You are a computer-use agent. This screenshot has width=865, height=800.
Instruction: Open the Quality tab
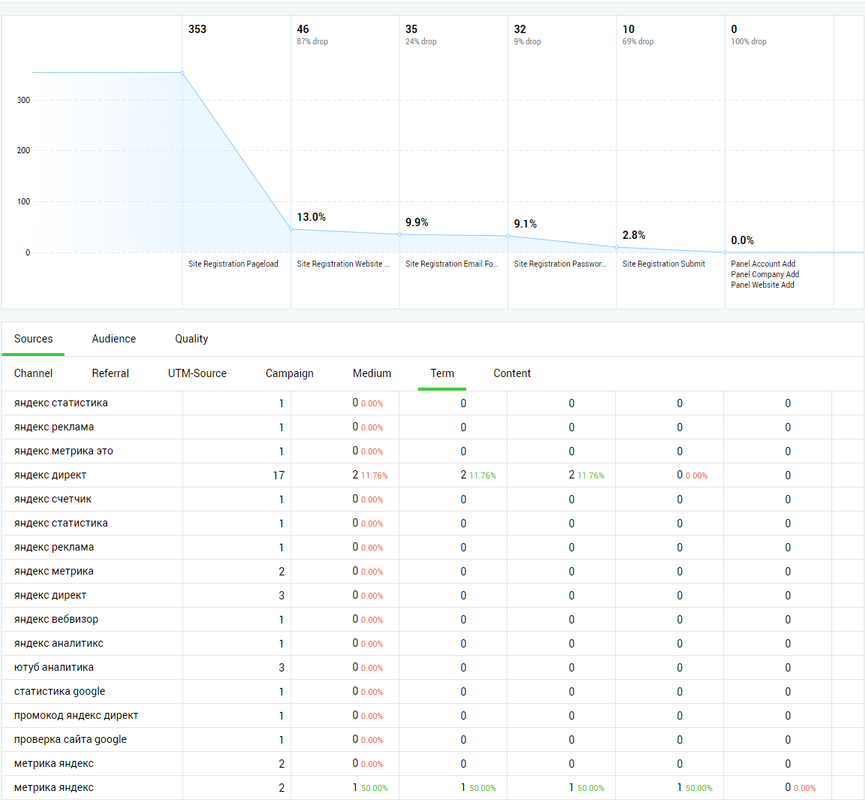191,339
